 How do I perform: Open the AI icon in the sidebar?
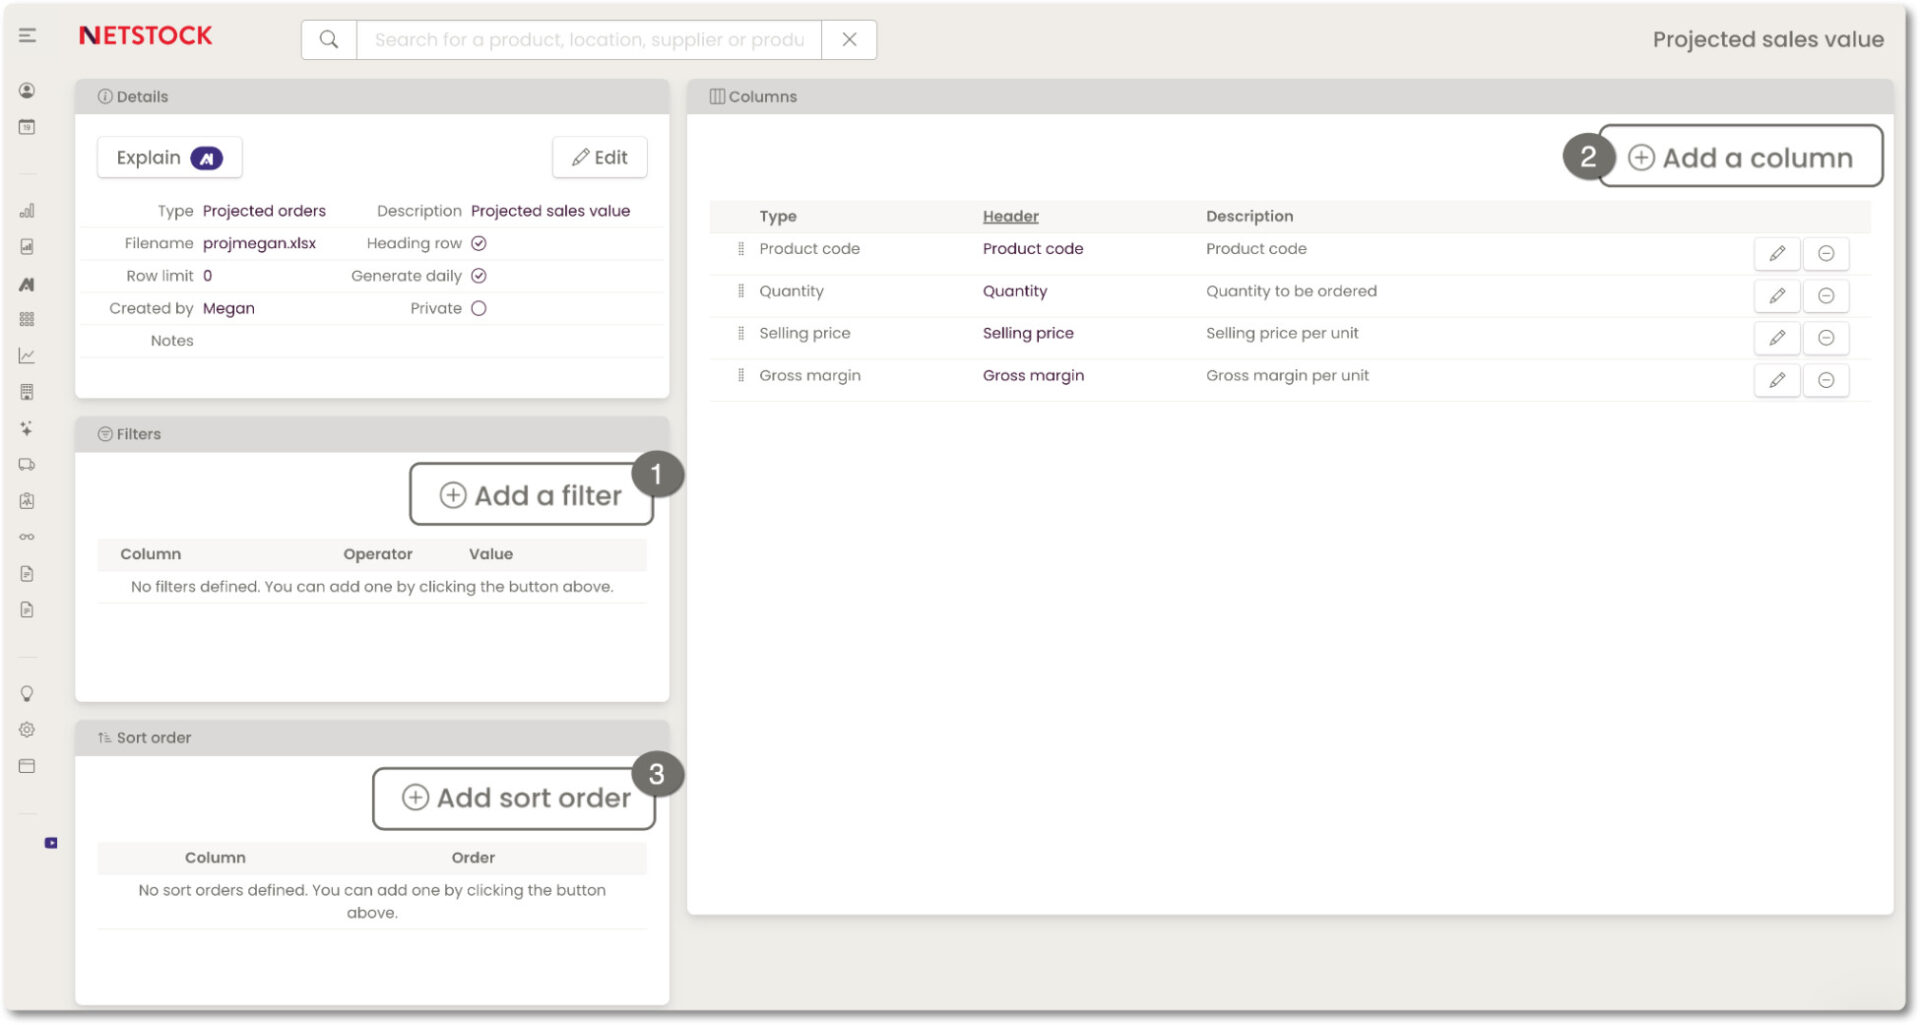click(x=27, y=284)
